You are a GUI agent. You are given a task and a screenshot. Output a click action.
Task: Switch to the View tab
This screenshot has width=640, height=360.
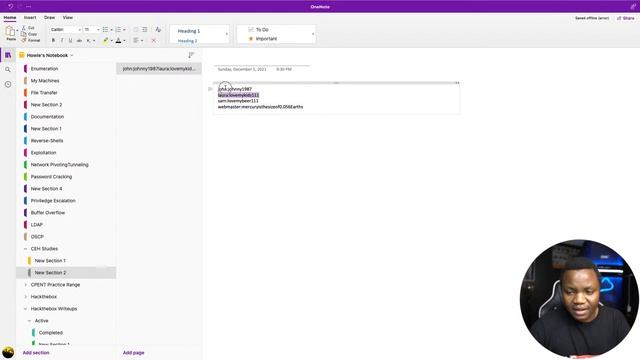68,18
